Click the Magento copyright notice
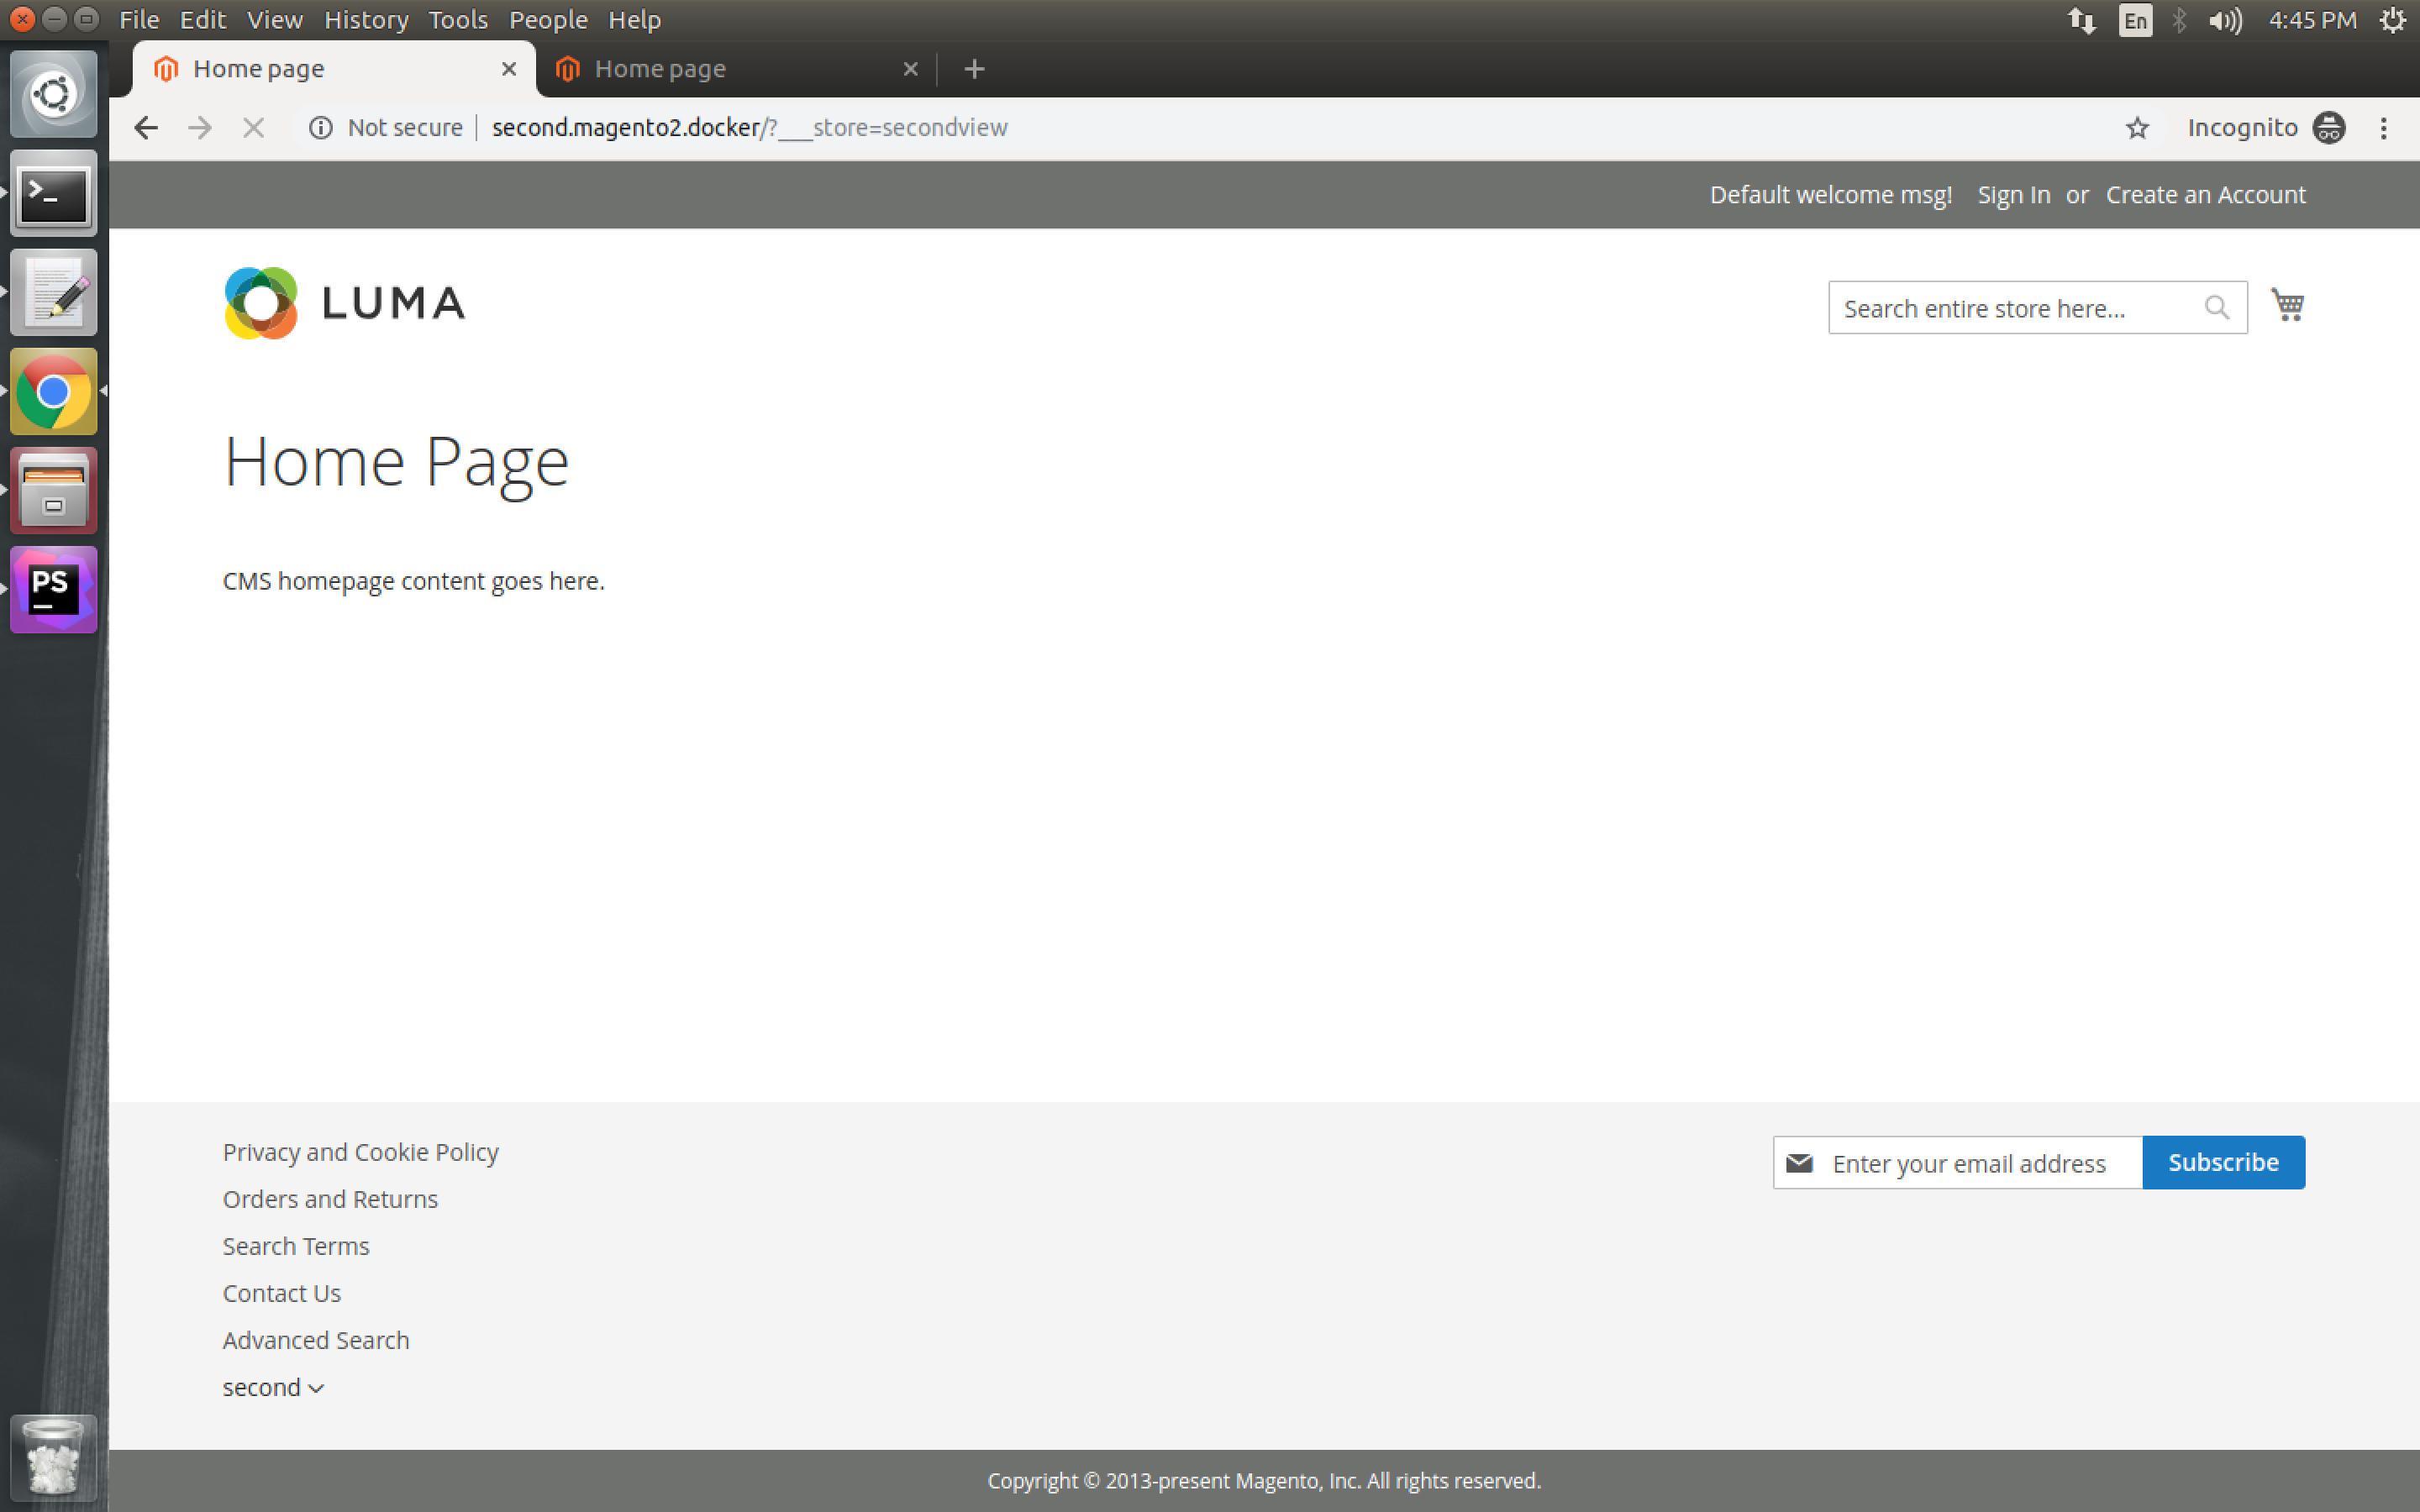Image resolution: width=2420 pixels, height=1512 pixels. 1264,1481
